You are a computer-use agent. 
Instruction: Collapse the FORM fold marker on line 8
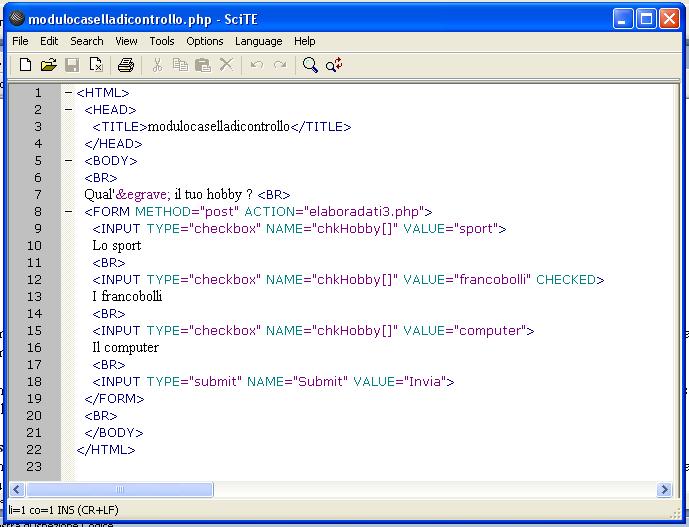click(68, 212)
